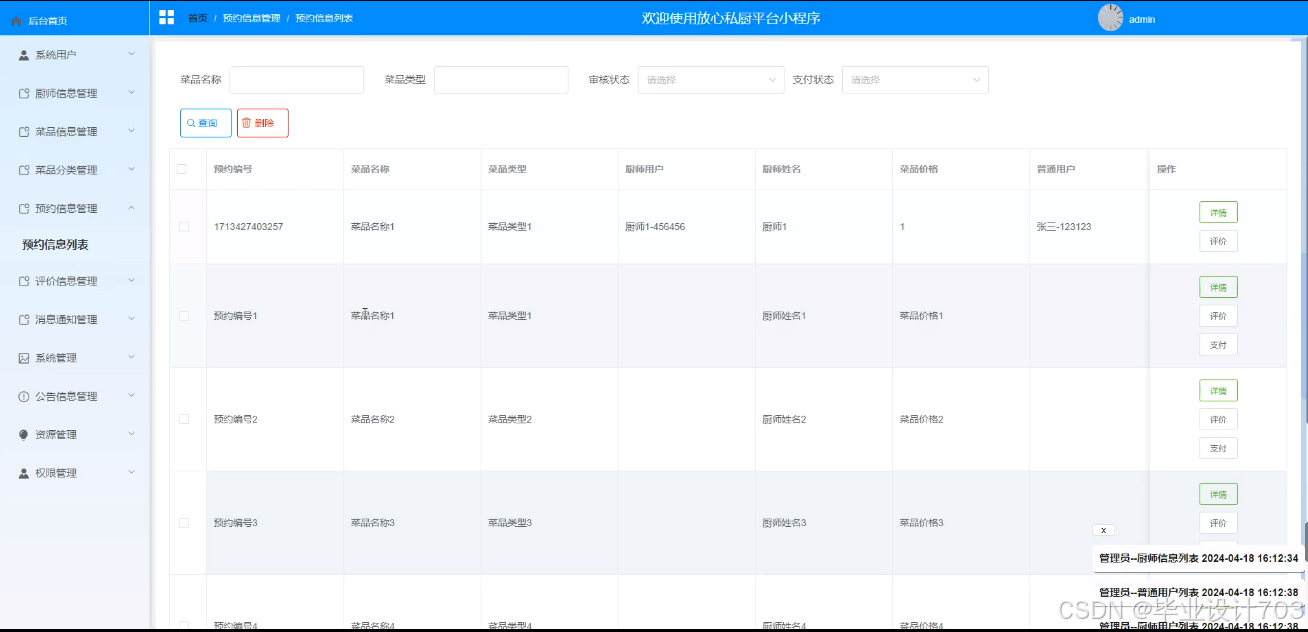This screenshot has width=1308, height=632.
Task: Click the home icon beside 后台首页
Action: [x=16, y=20]
